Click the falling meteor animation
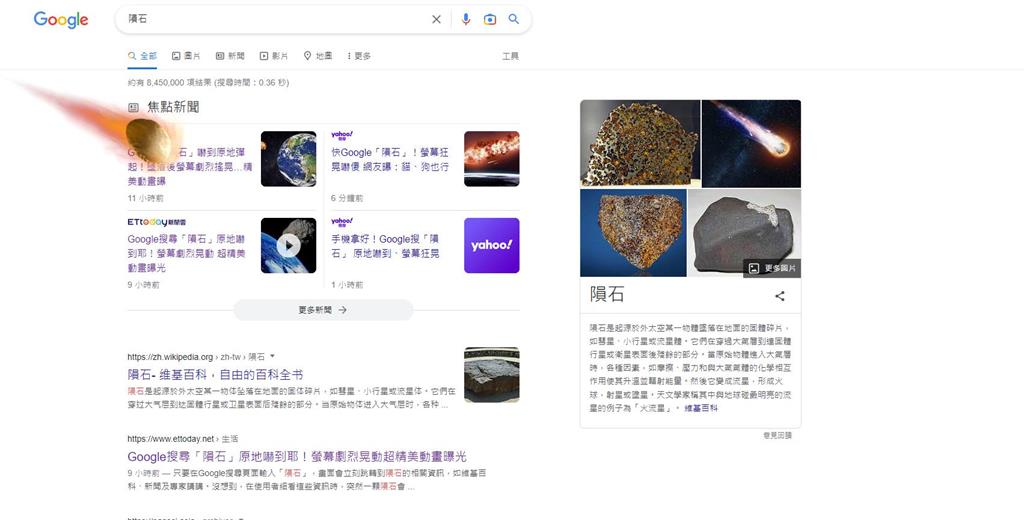This screenshot has width=1024, height=520. pyautogui.click(x=148, y=138)
